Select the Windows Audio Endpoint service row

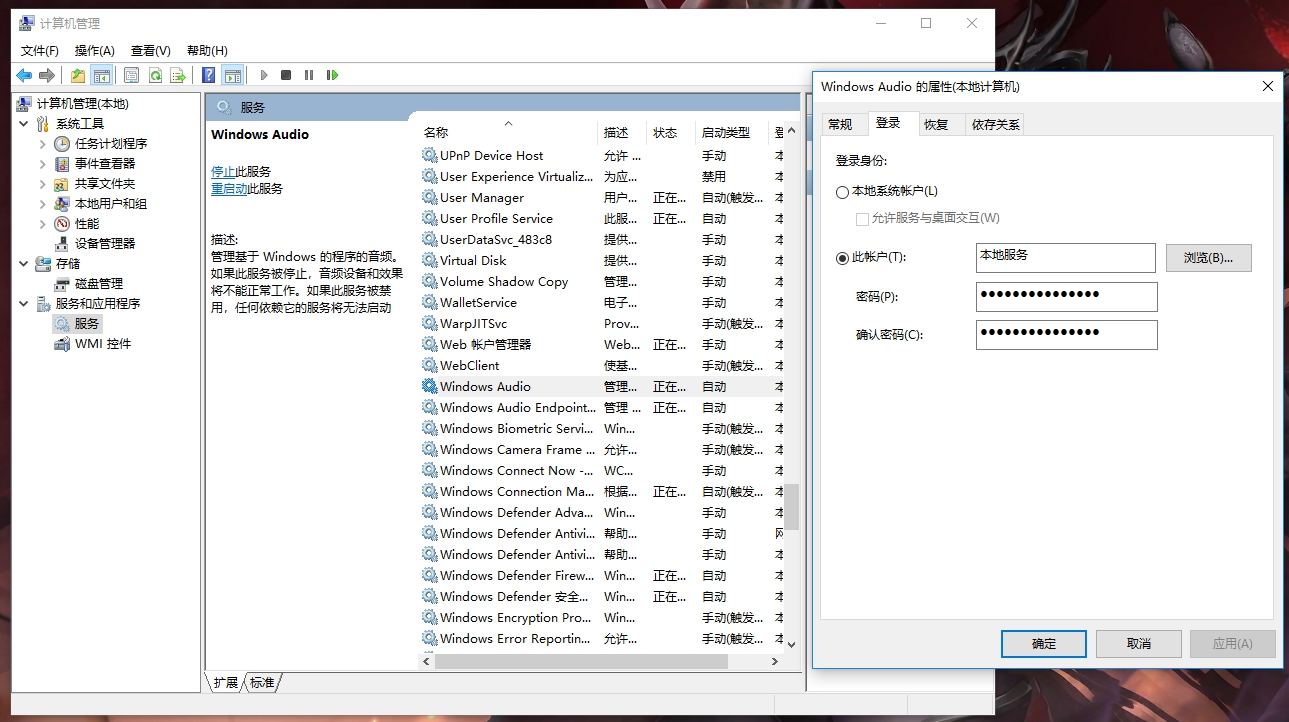602,408
